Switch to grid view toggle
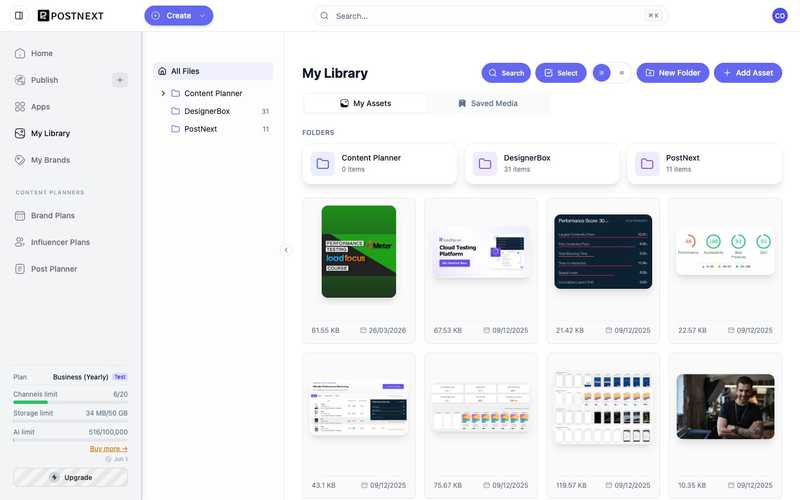This screenshot has height=500, width=800. point(602,73)
